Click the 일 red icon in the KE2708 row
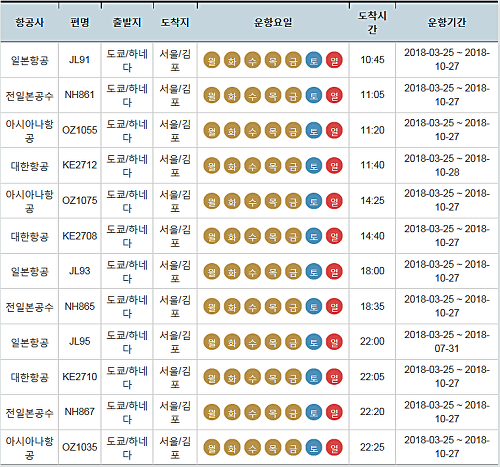500x467 pixels. tap(334, 236)
